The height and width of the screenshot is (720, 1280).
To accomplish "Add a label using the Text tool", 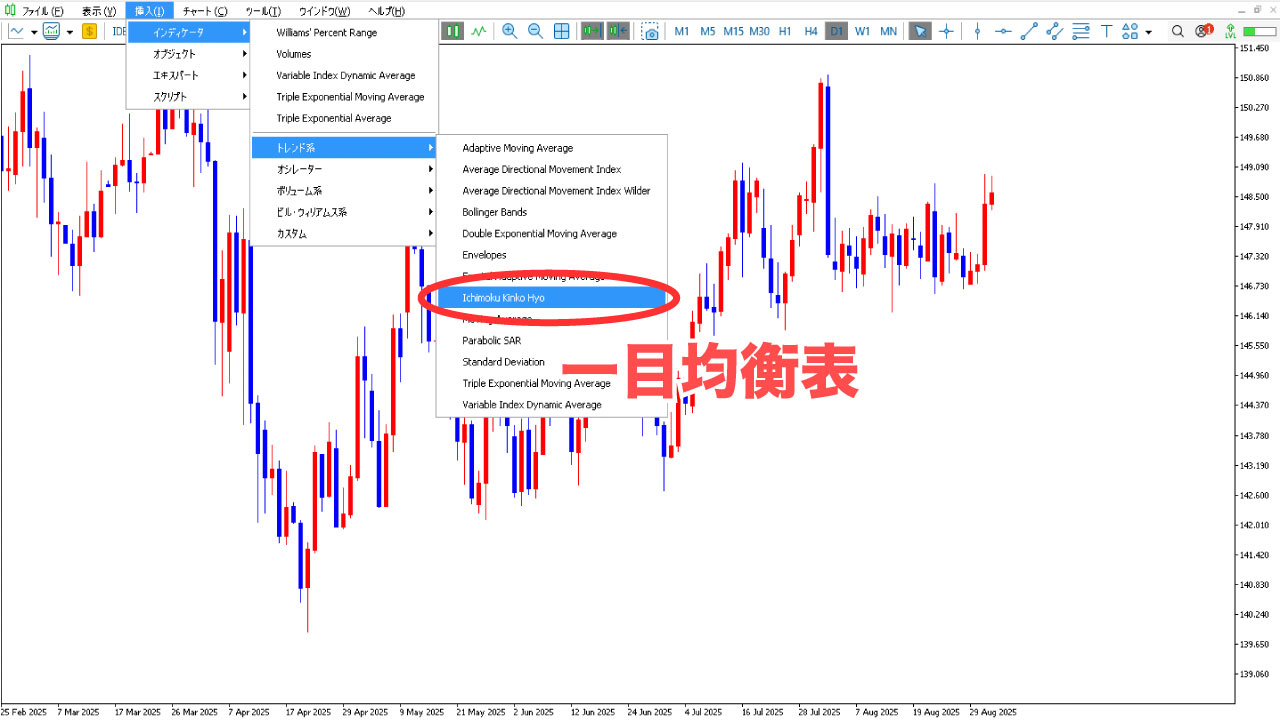I will point(1105,31).
